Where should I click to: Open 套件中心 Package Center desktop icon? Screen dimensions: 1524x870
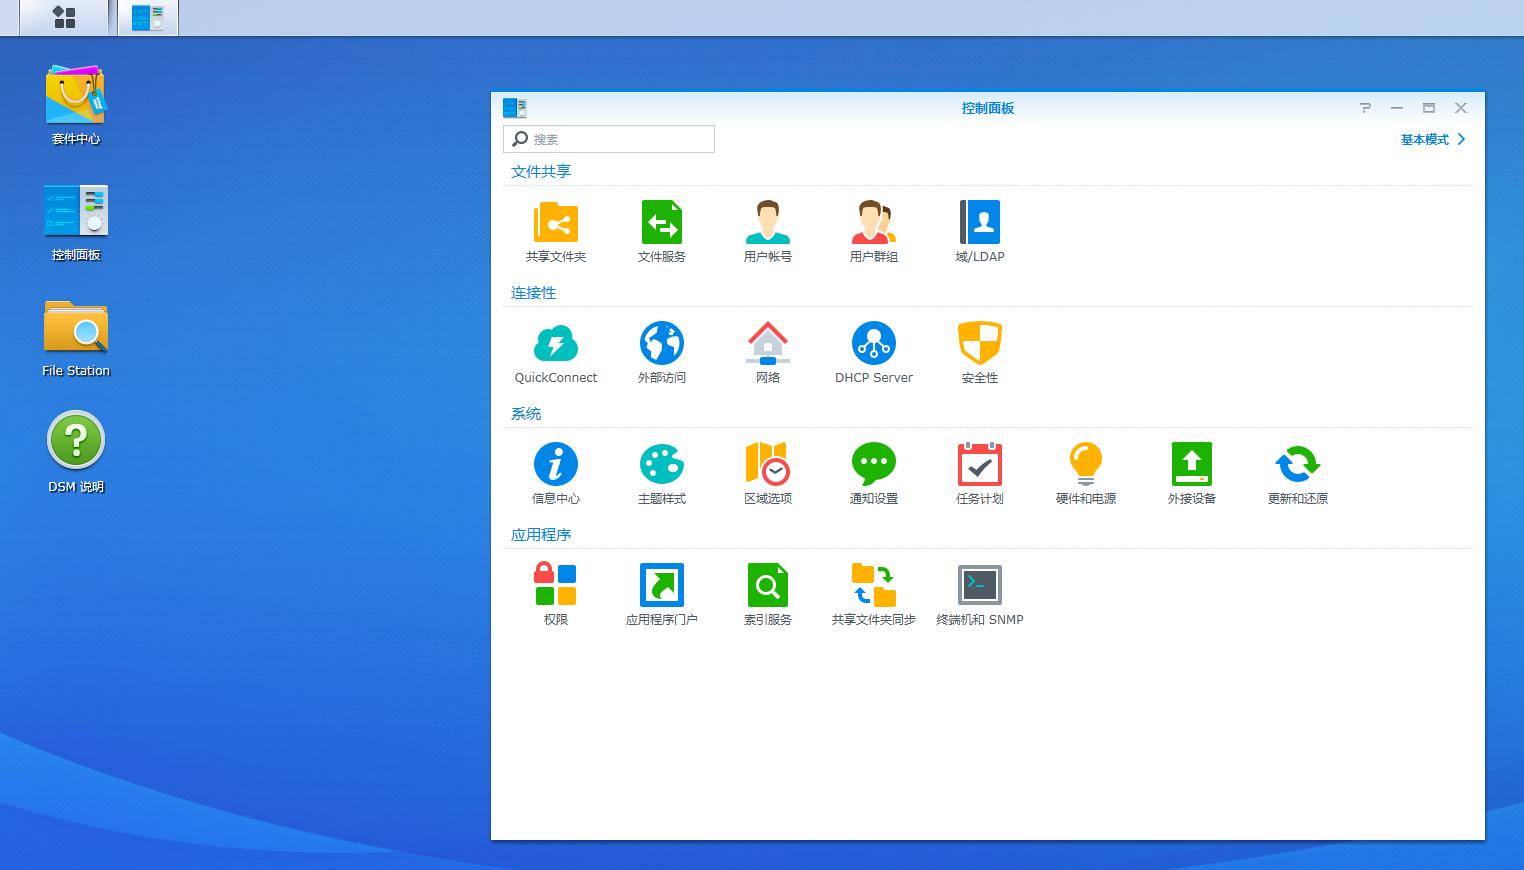pos(76,96)
